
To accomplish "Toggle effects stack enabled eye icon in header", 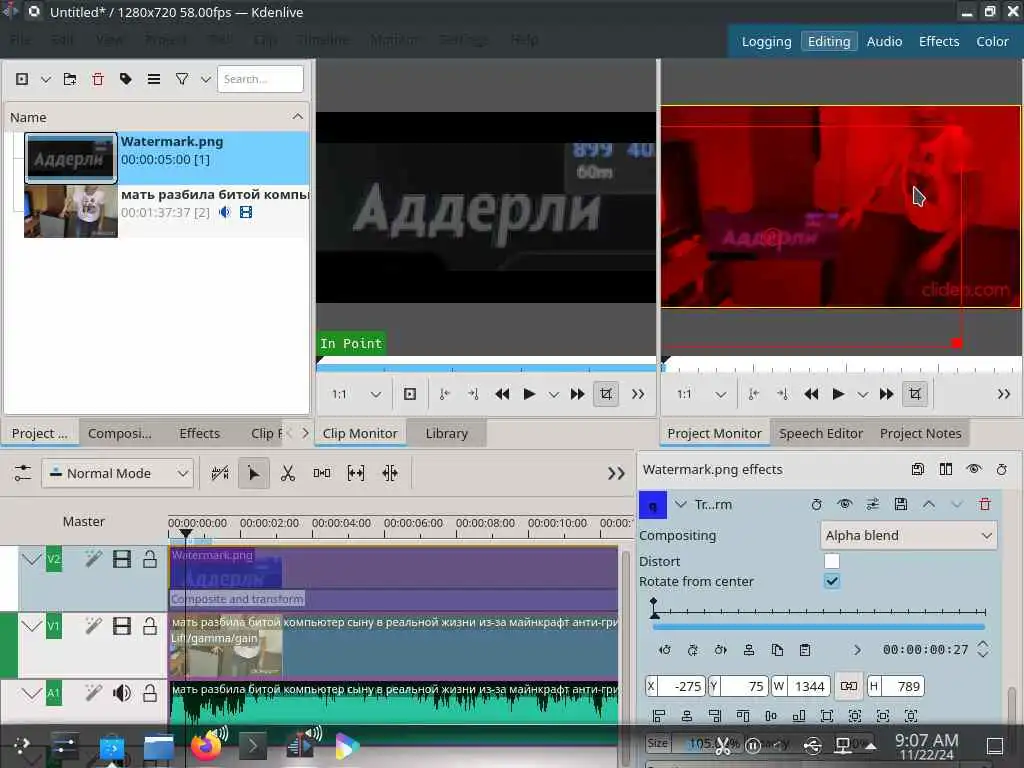I will tap(974, 469).
